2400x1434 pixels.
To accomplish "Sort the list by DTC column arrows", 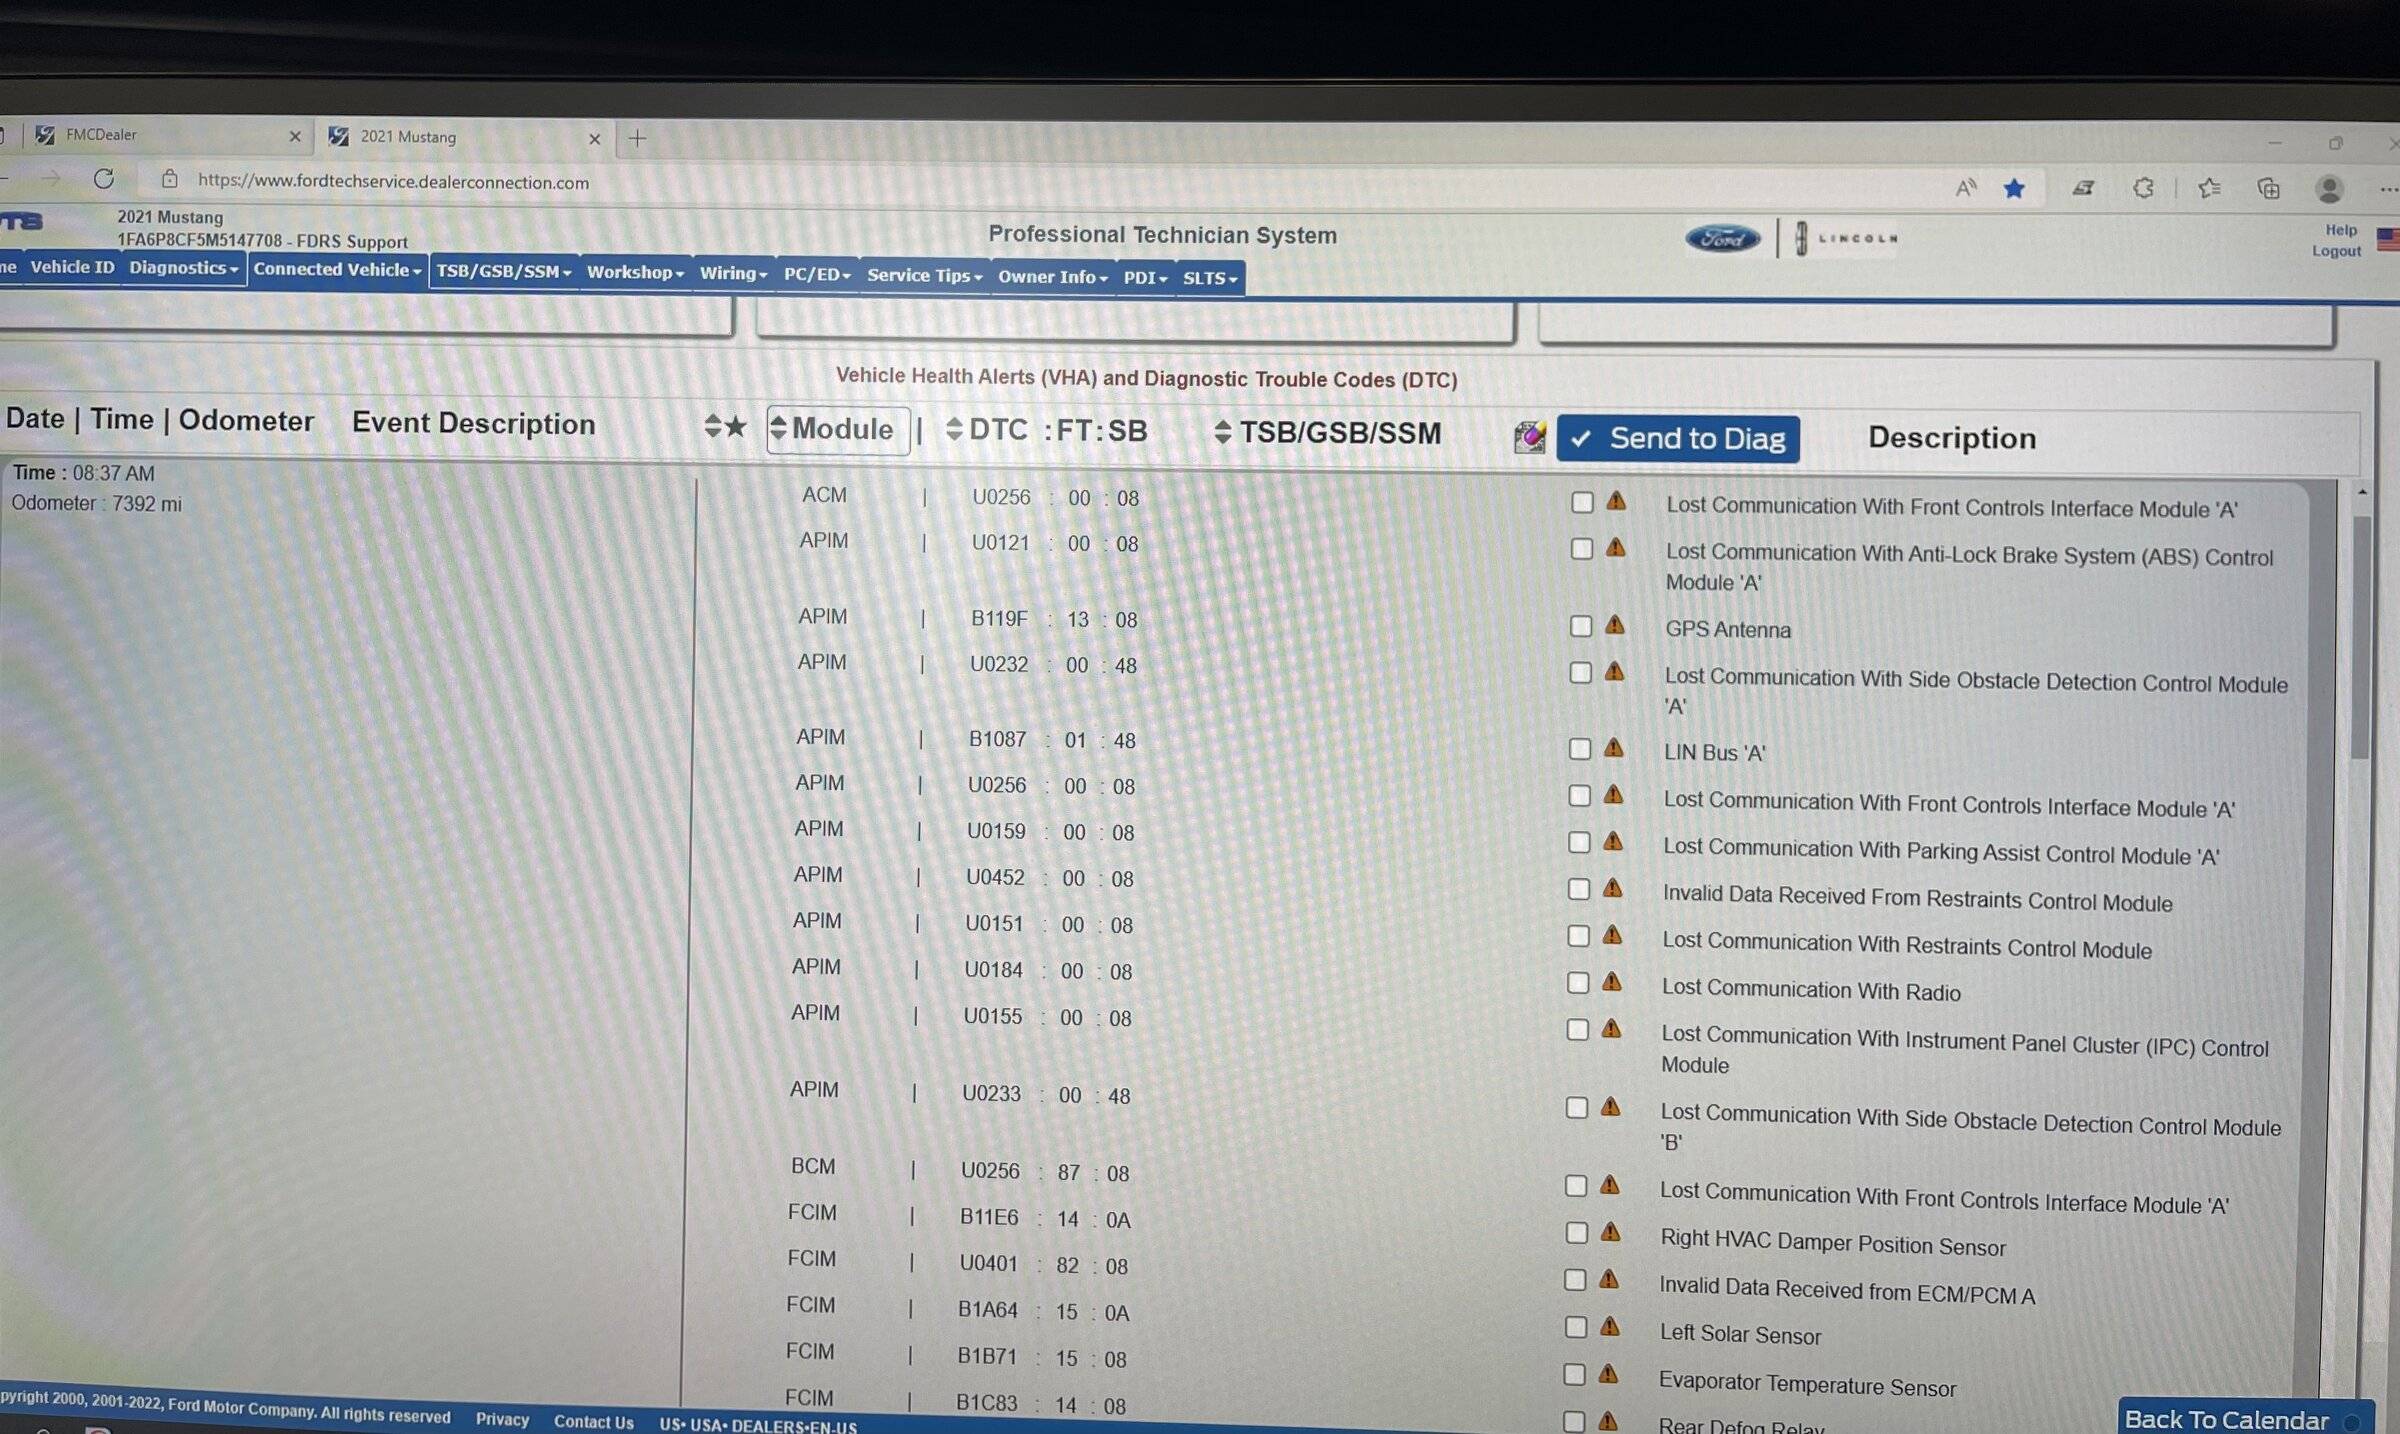I will 954,429.
